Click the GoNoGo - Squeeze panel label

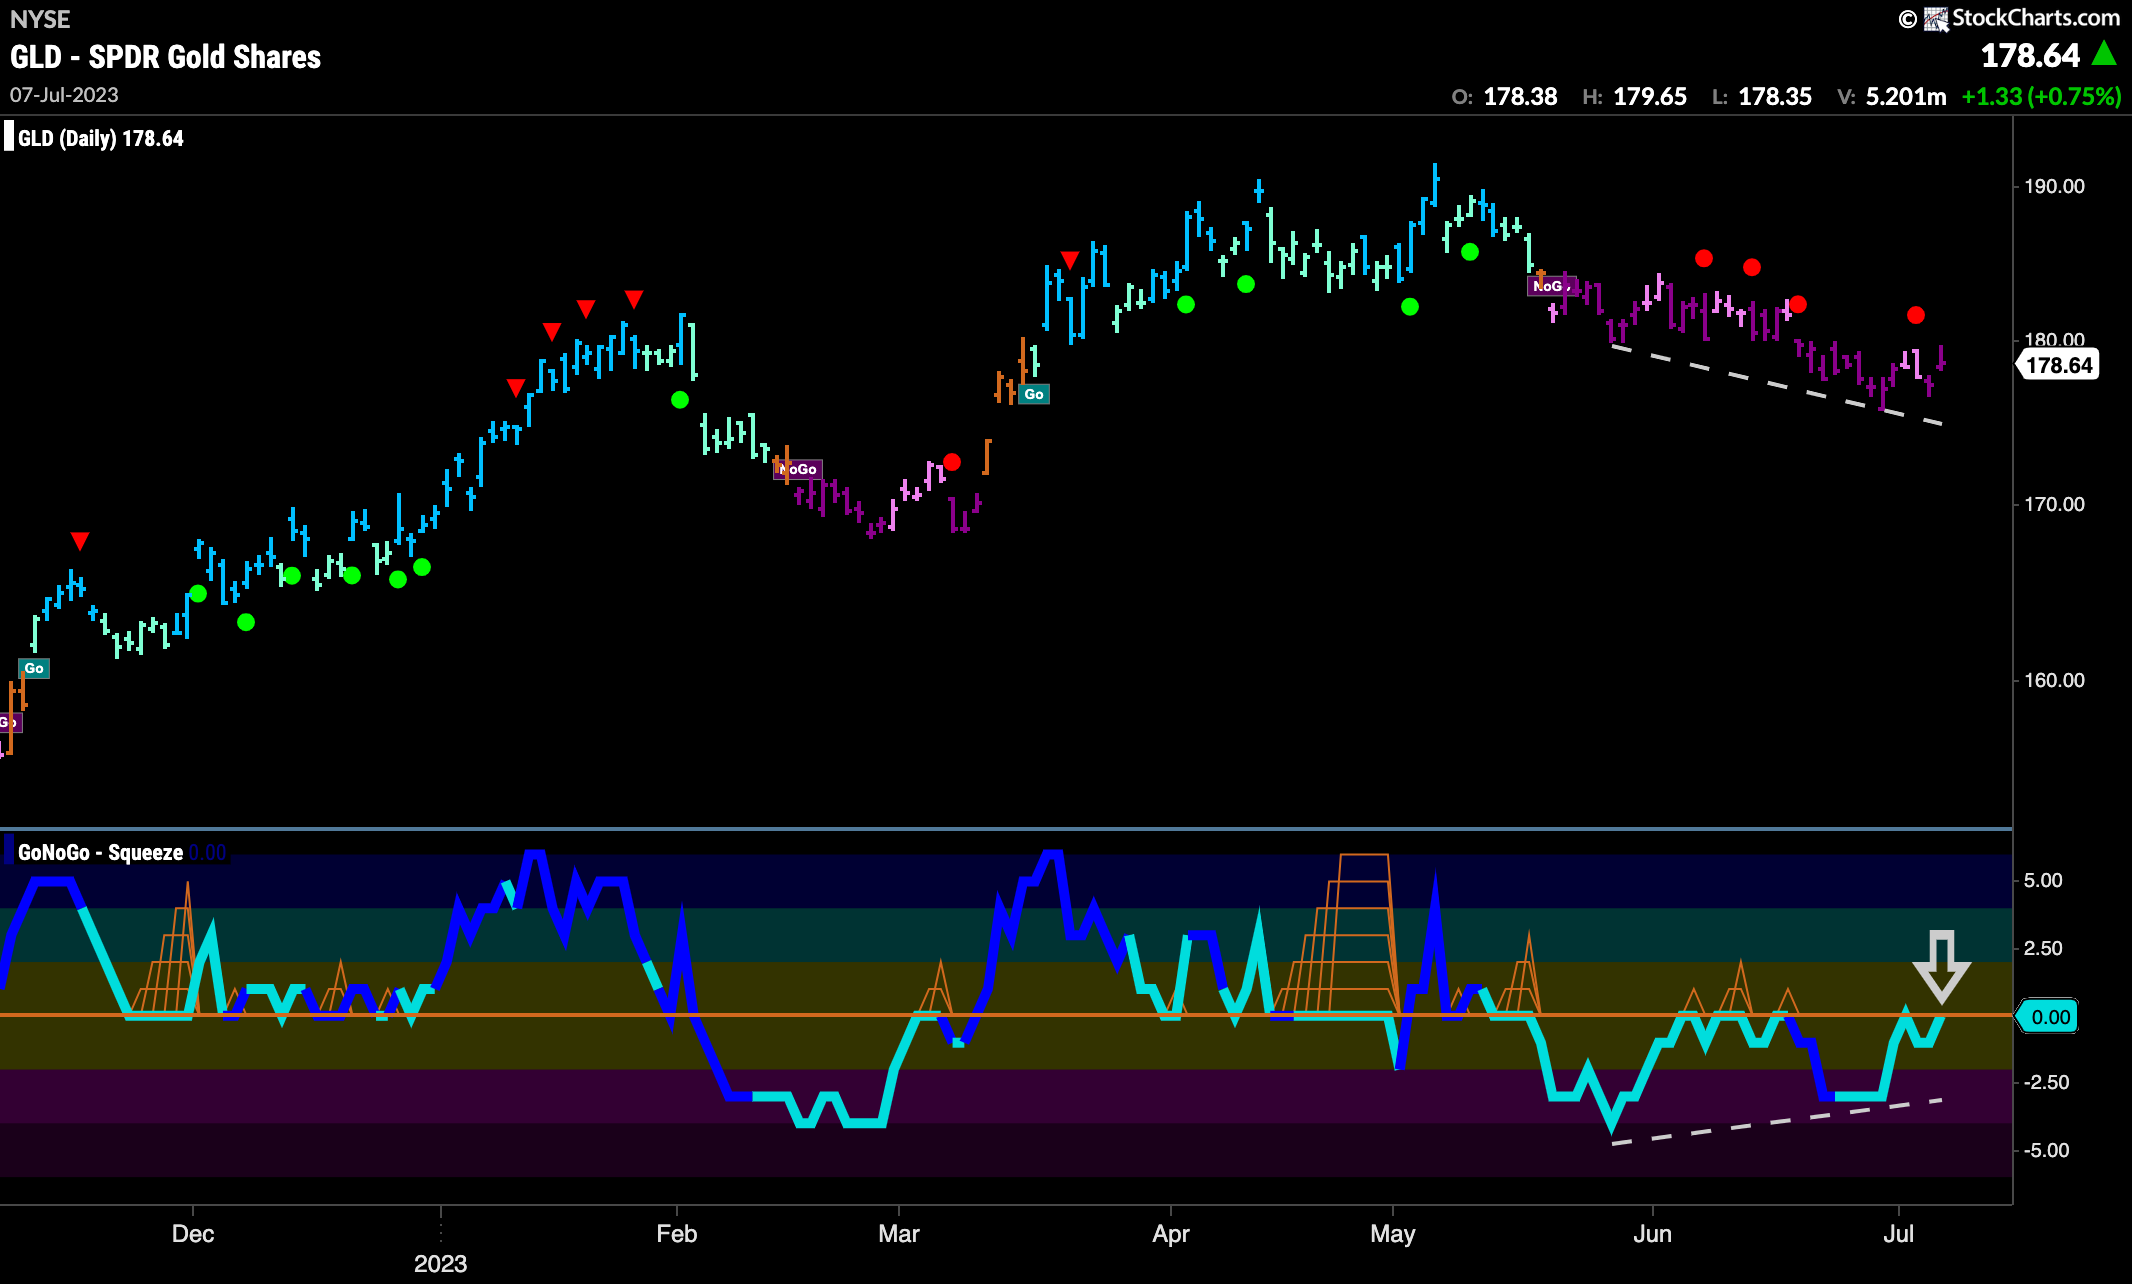100,852
